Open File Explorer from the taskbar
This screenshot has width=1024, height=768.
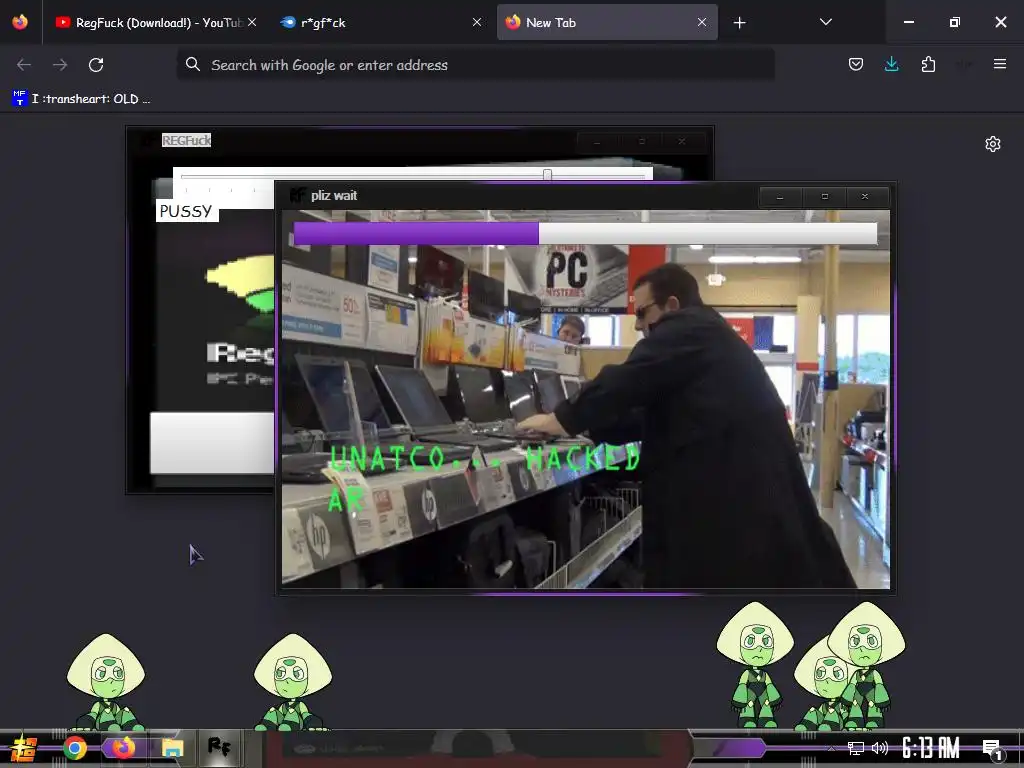point(172,748)
